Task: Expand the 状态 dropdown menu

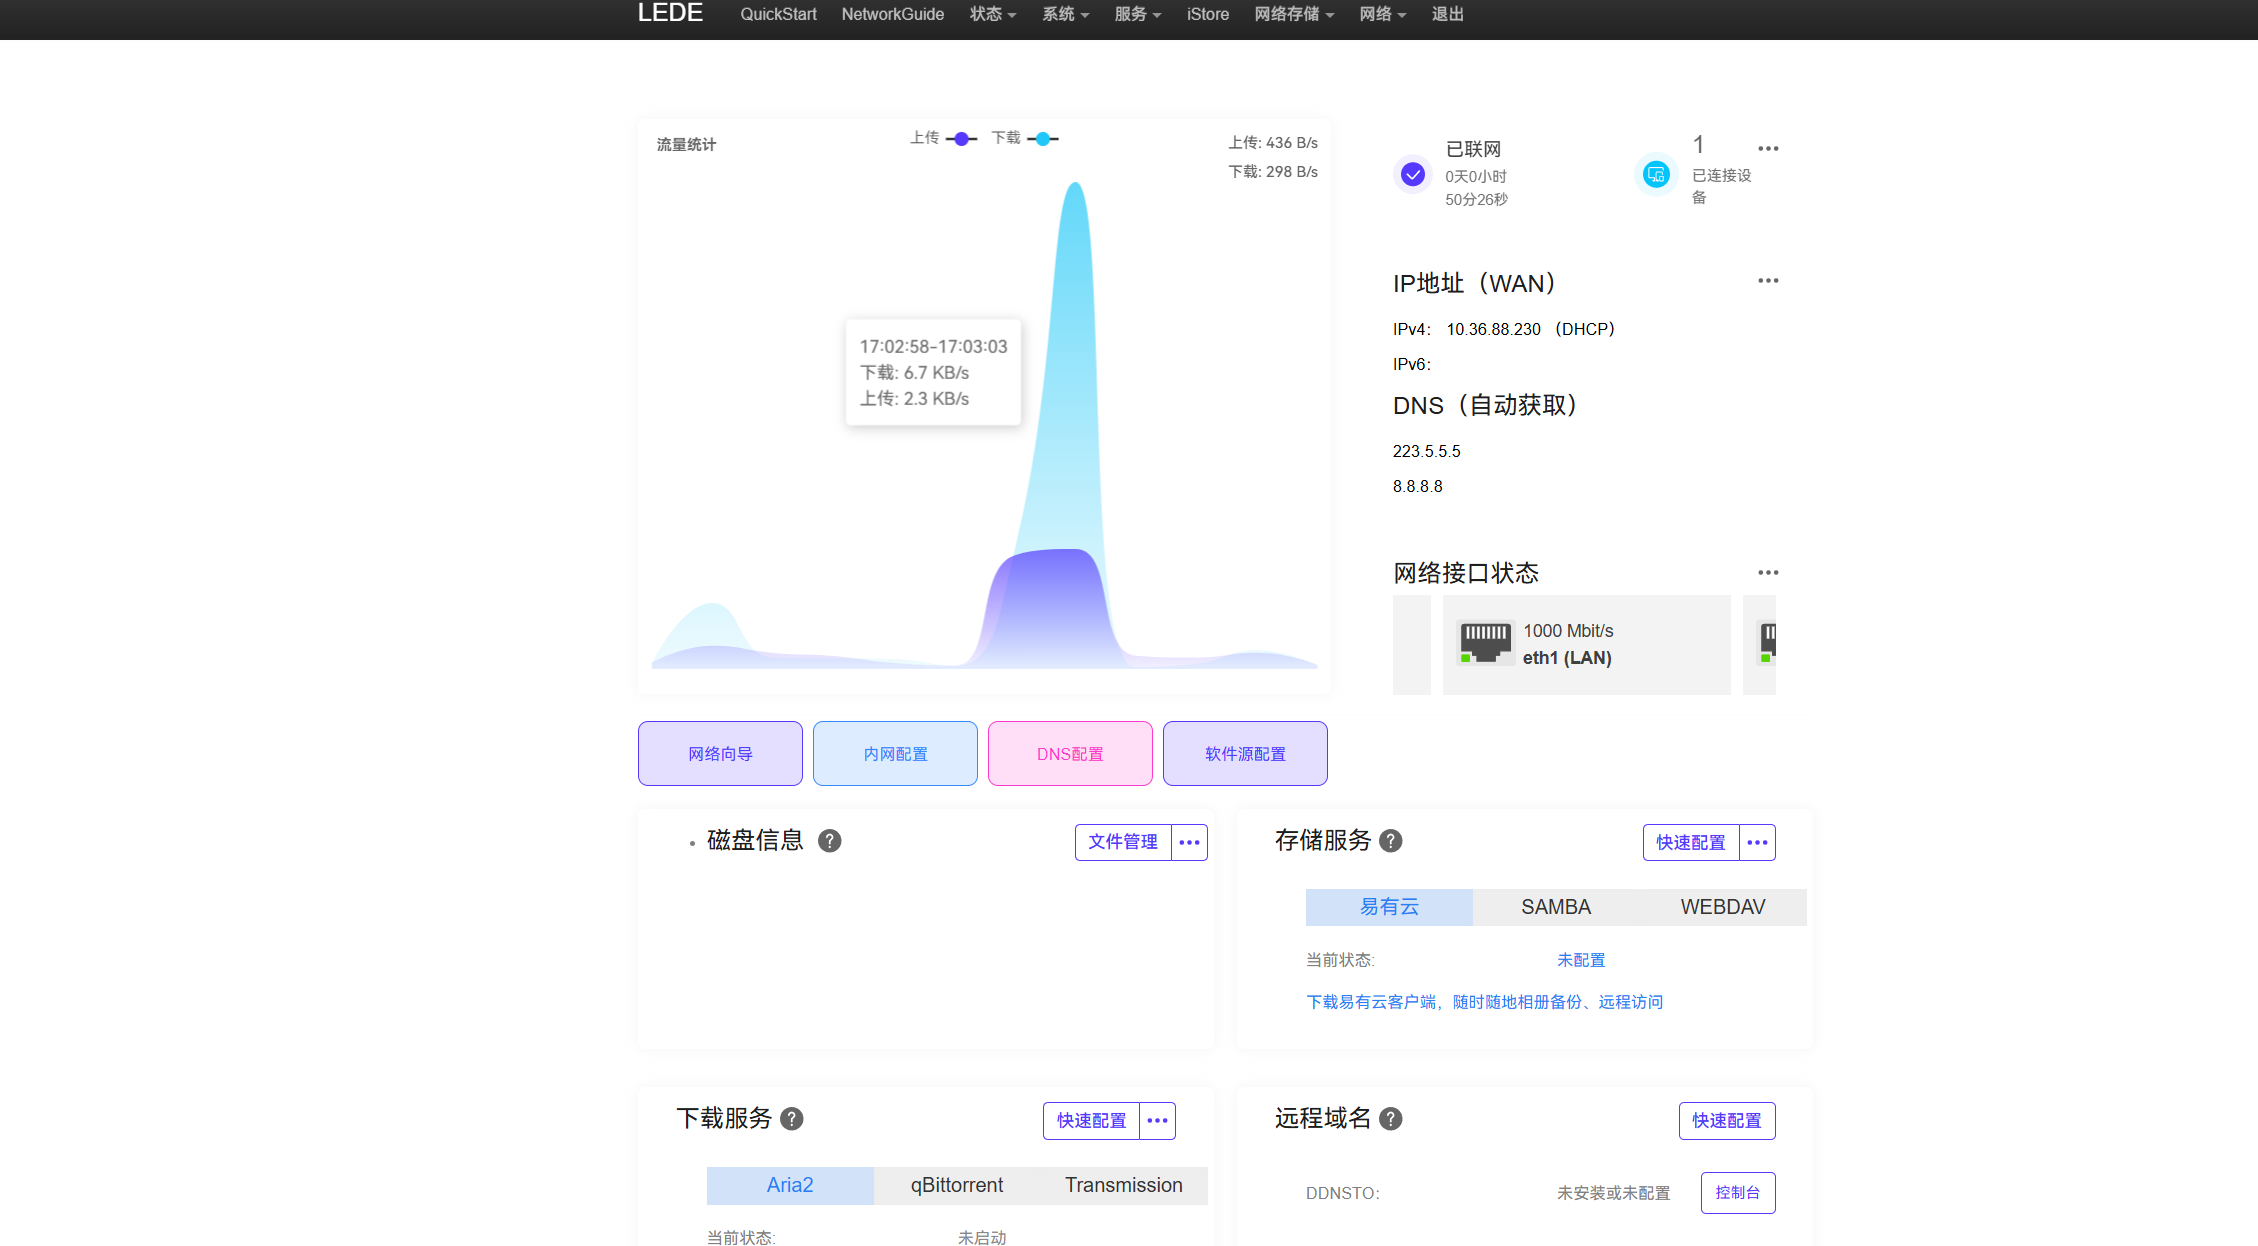Action: pyautogui.click(x=992, y=14)
